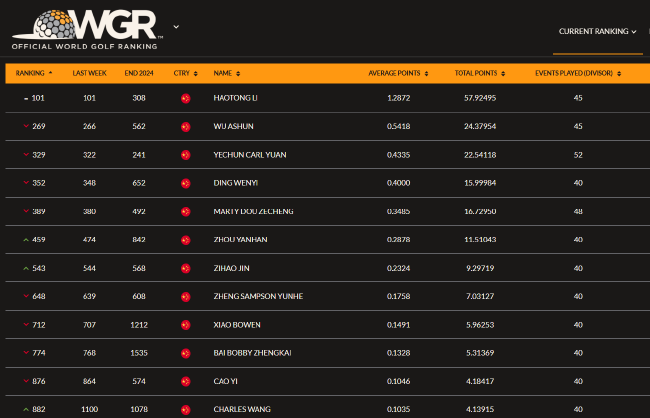This screenshot has width=650, height=418.
Task: Click the China flag beside Xiao Bowen
Action: [186, 325]
